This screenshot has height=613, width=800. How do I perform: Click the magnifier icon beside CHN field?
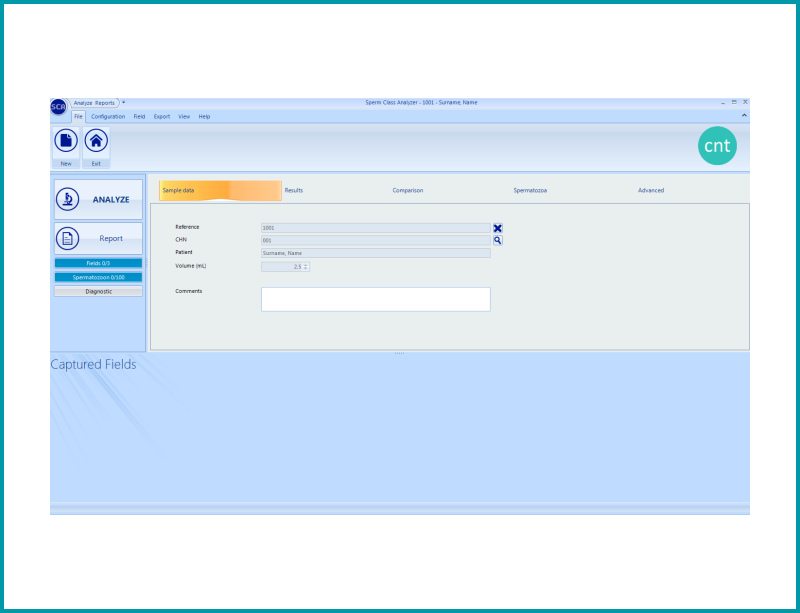pos(497,240)
